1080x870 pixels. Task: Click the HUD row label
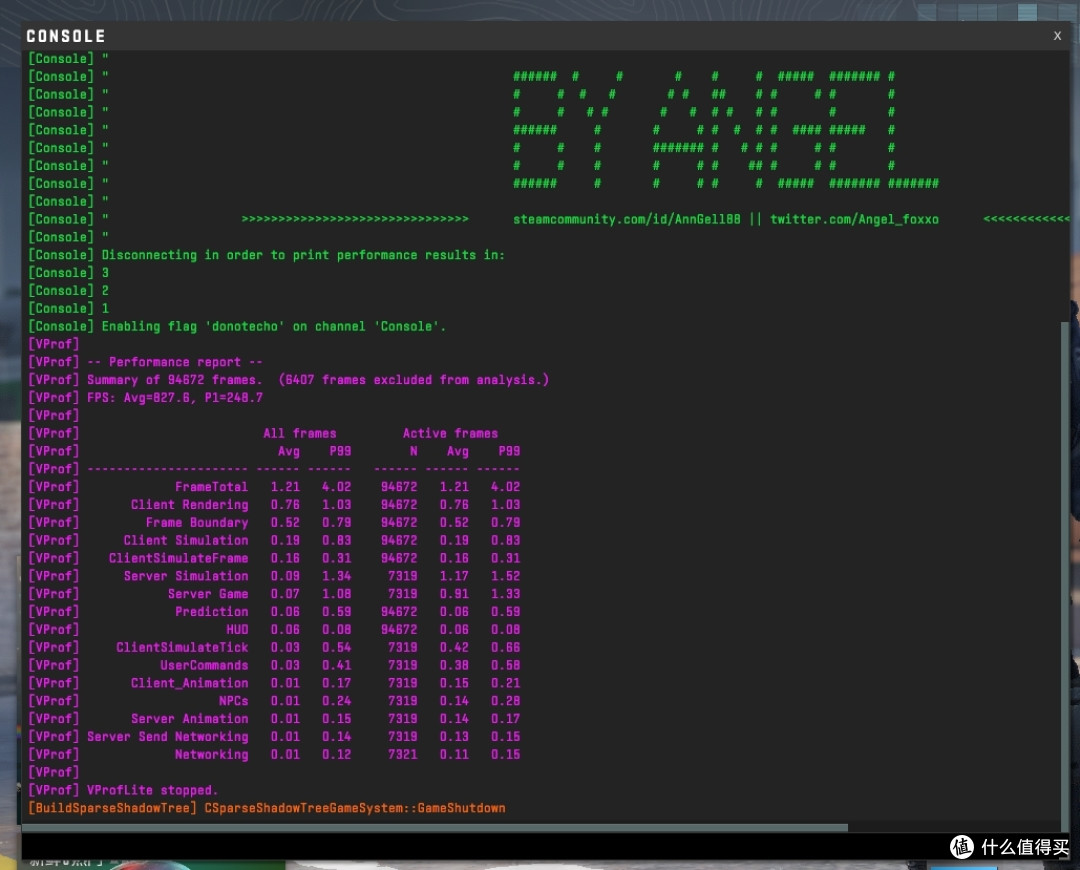pos(237,630)
